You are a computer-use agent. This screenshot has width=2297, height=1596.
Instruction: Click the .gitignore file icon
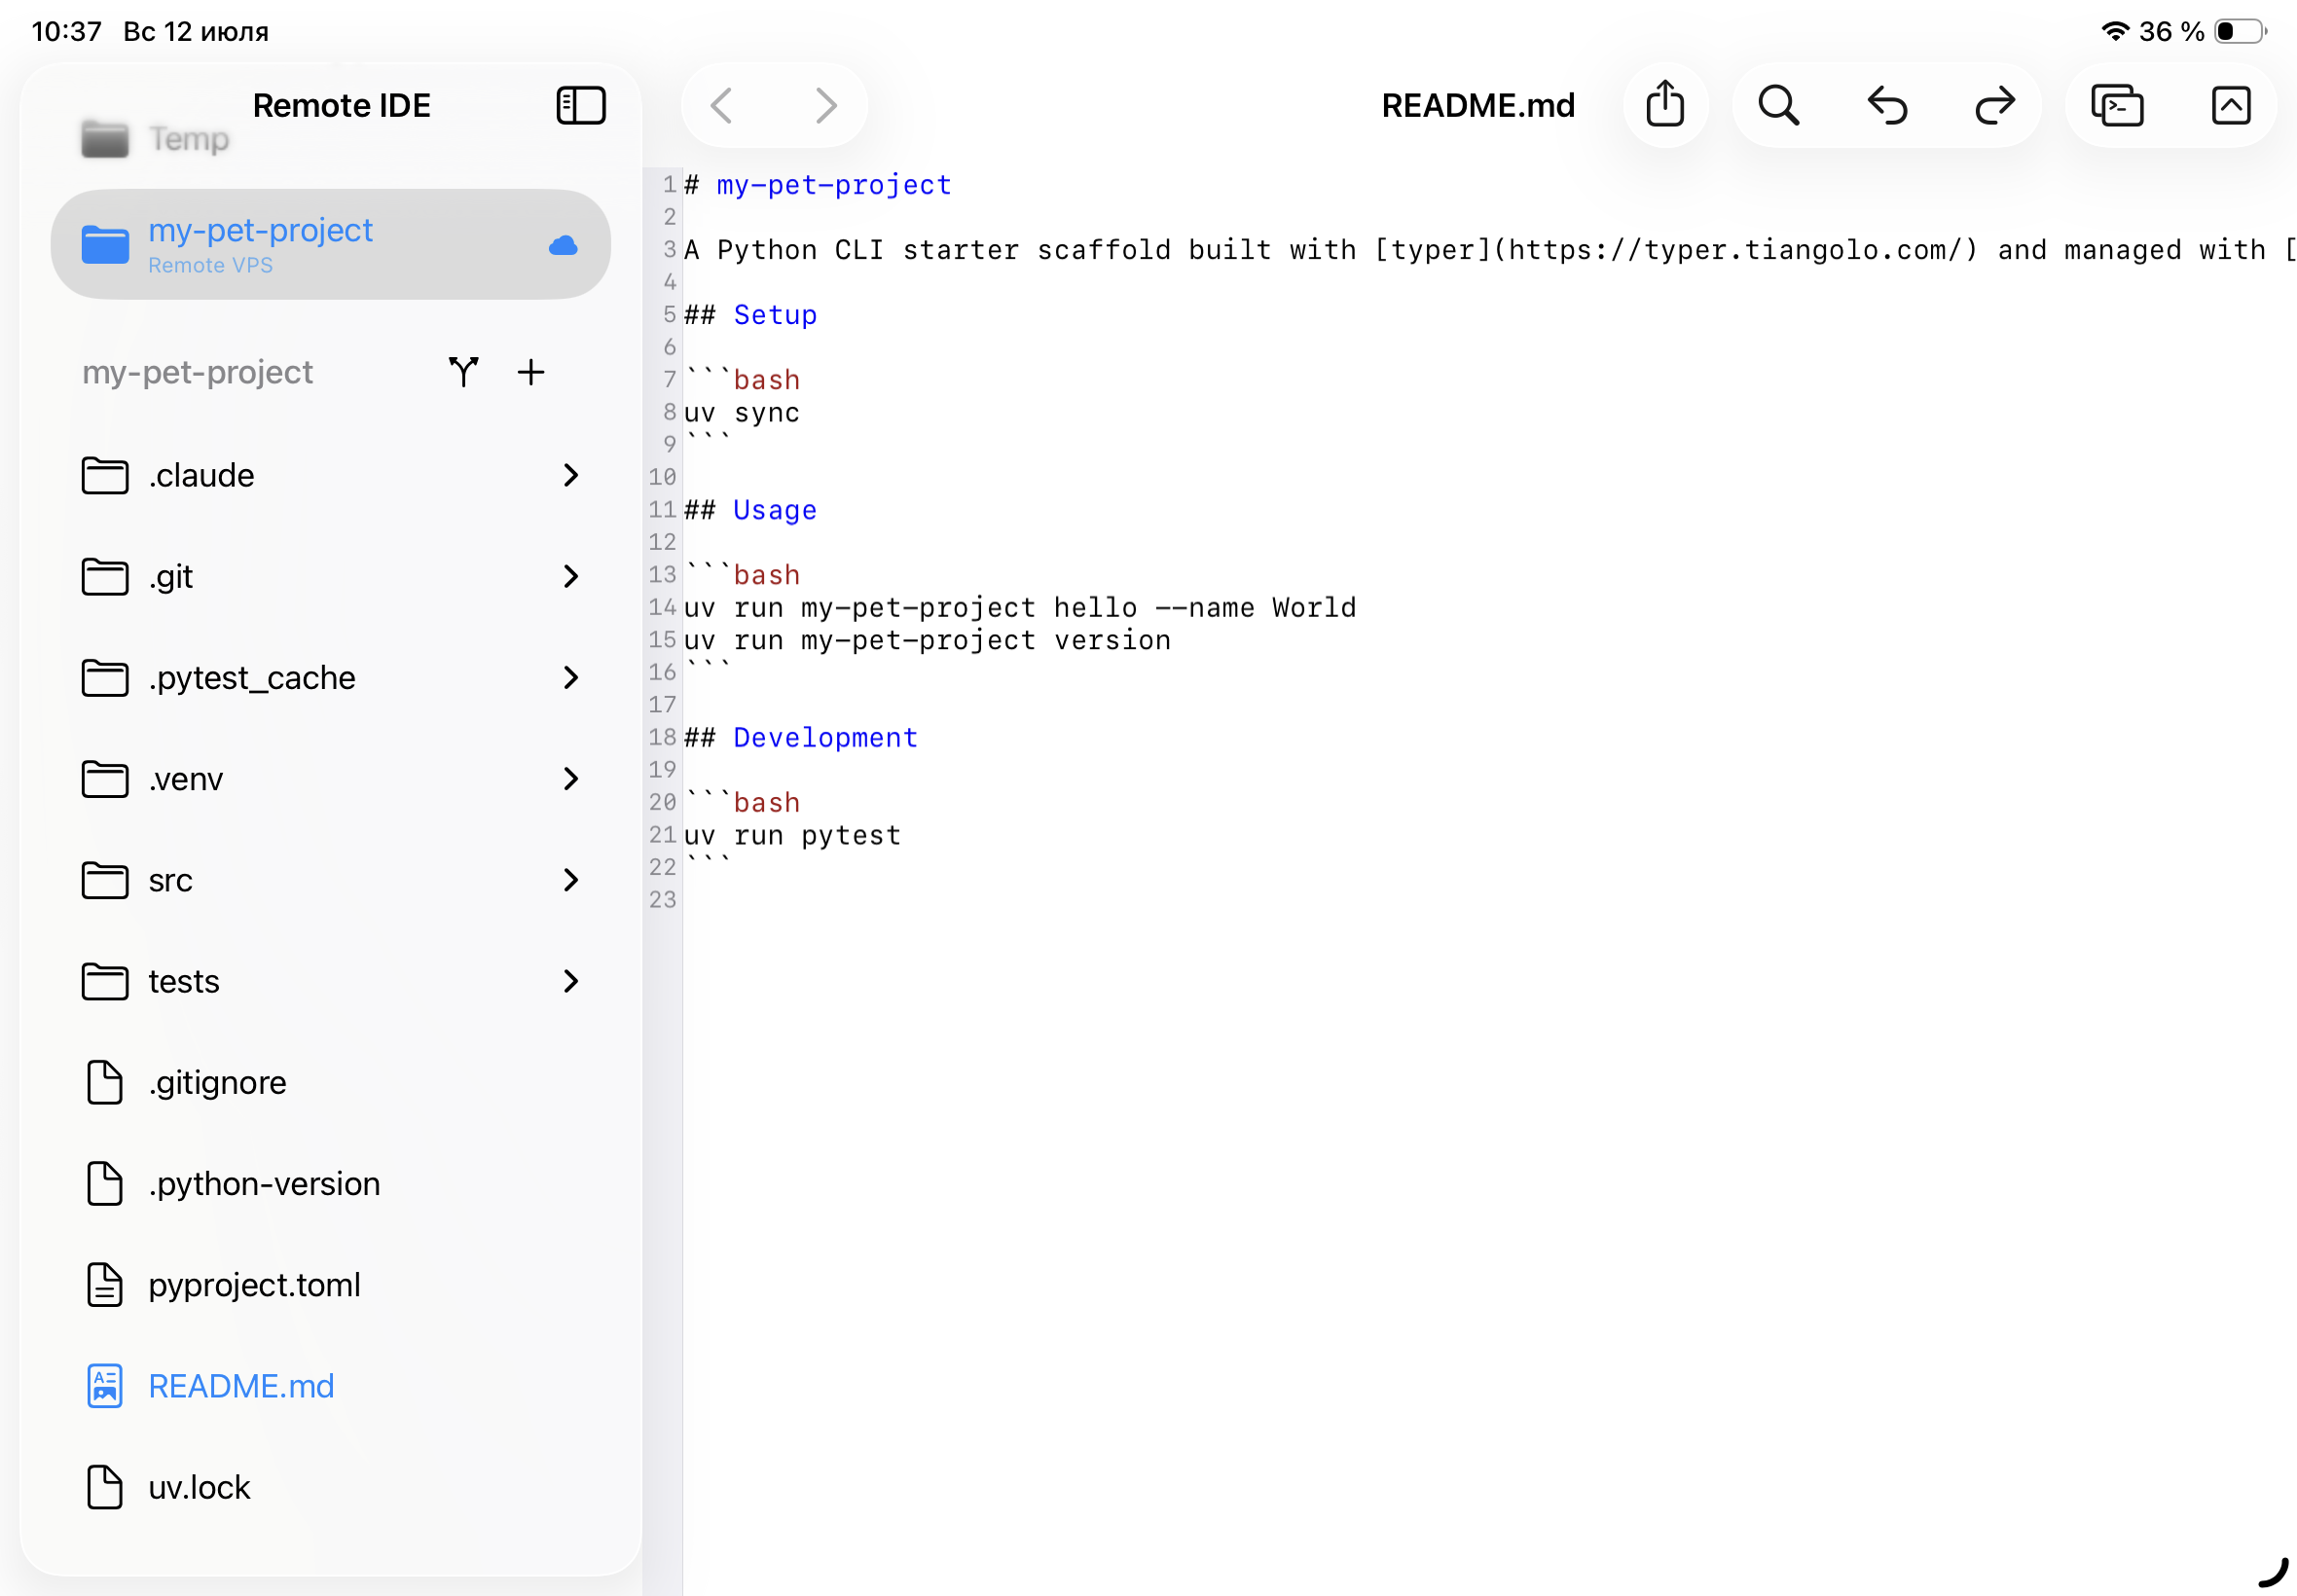[105, 1082]
